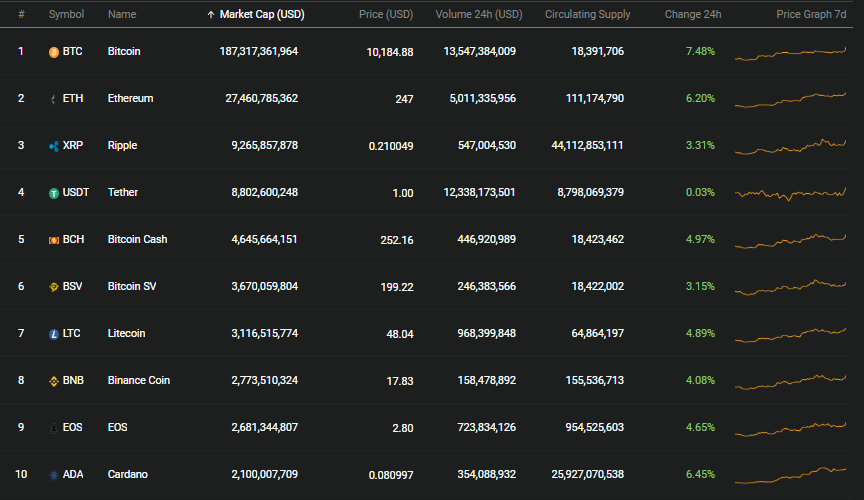The width and height of the screenshot is (864, 500).
Task: Click the Bitcoin Cash BCH icon
Action: [53, 240]
